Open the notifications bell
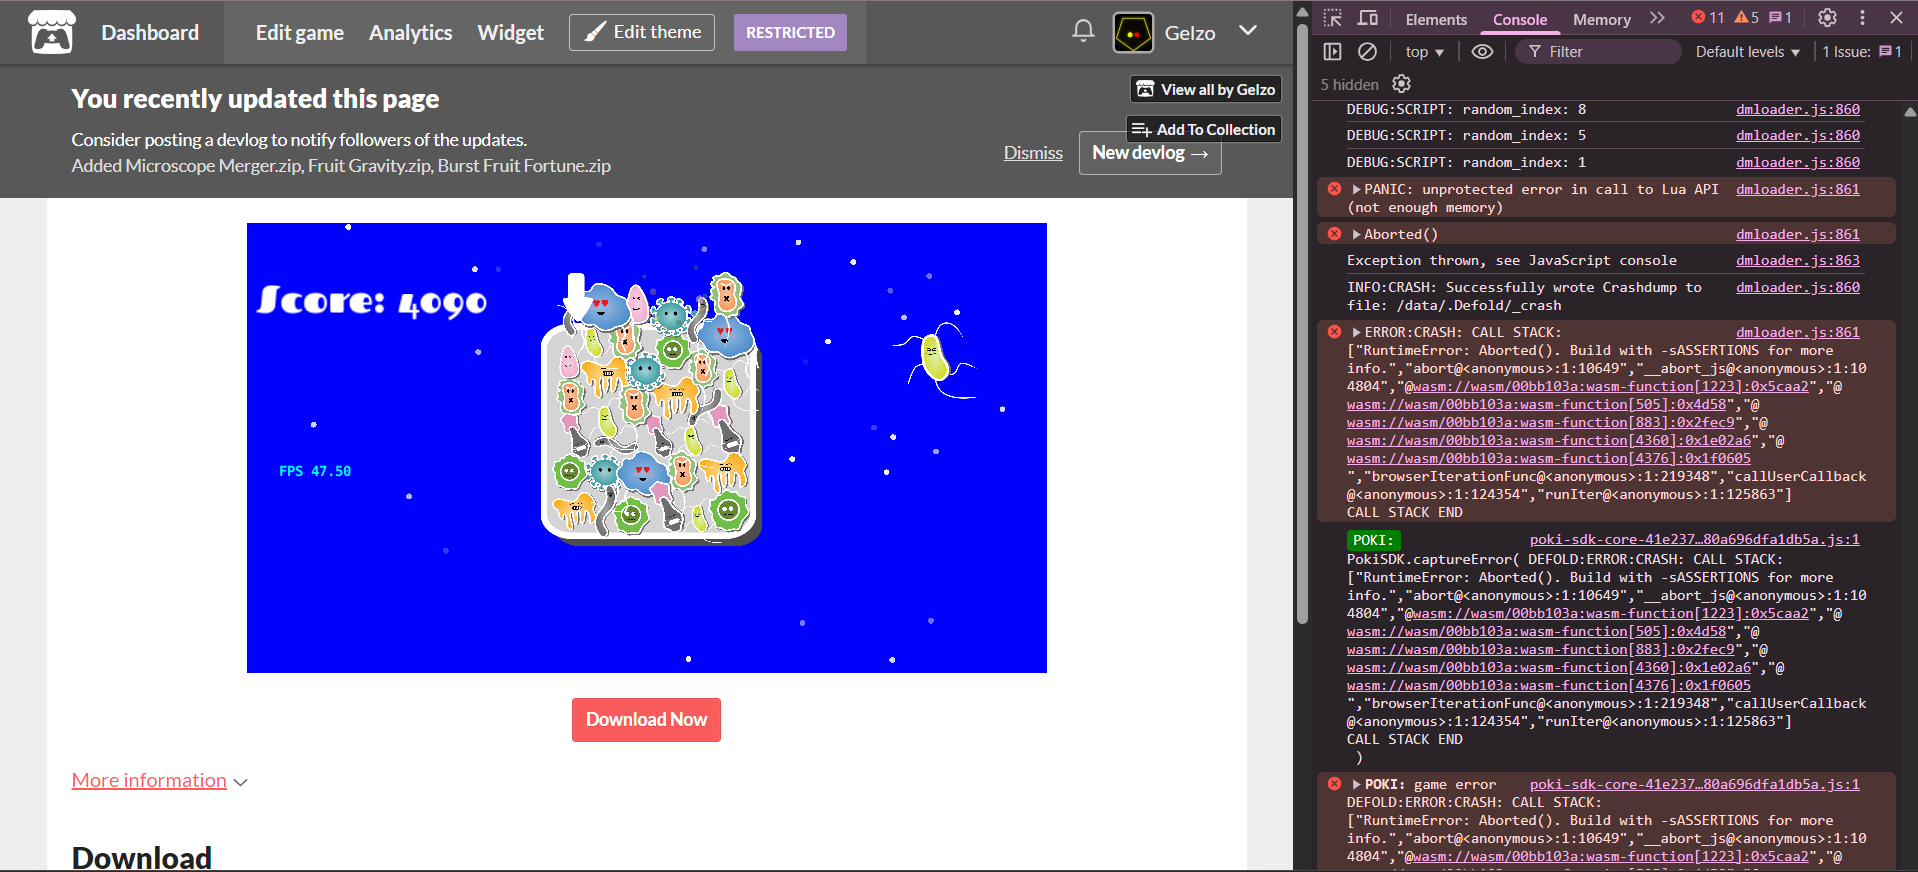The image size is (1918, 872). coord(1083,31)
